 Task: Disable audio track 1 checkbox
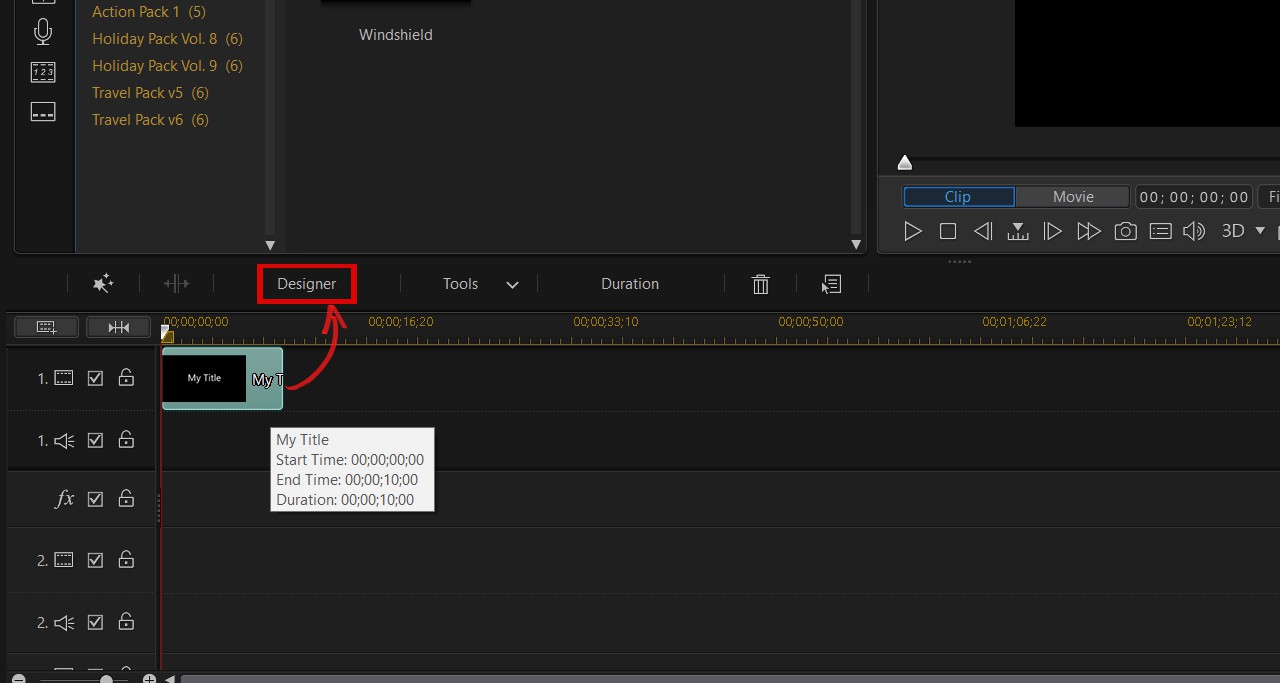(x=95, y=440)
